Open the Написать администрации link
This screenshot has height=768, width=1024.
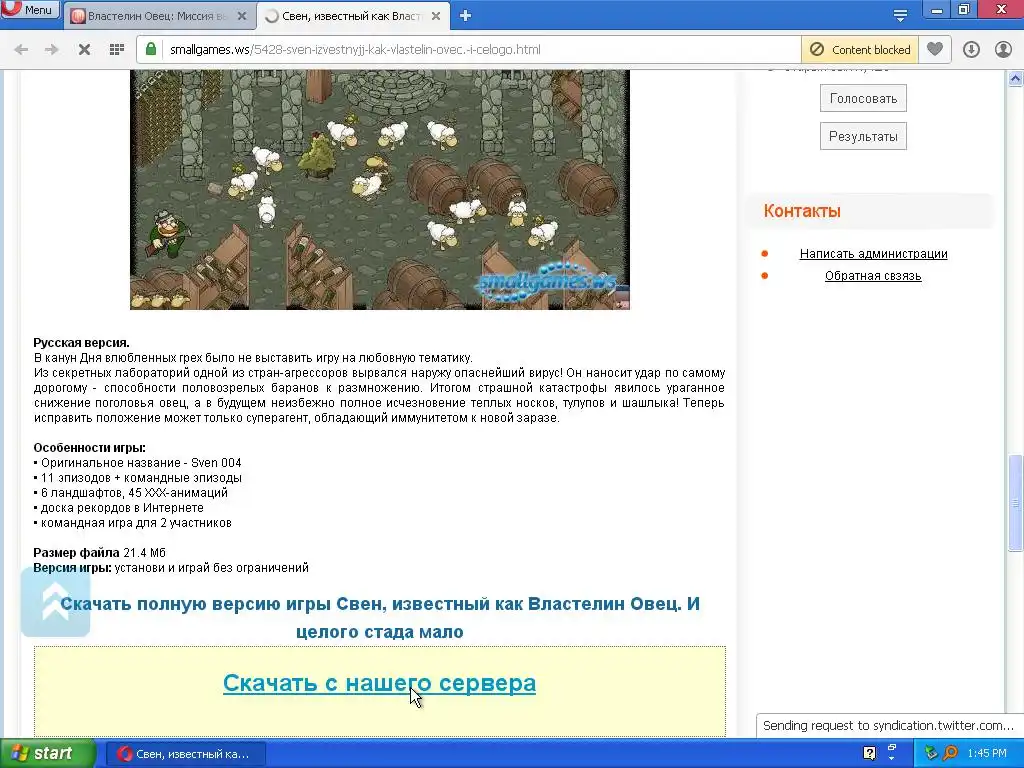tap(873, 254)
